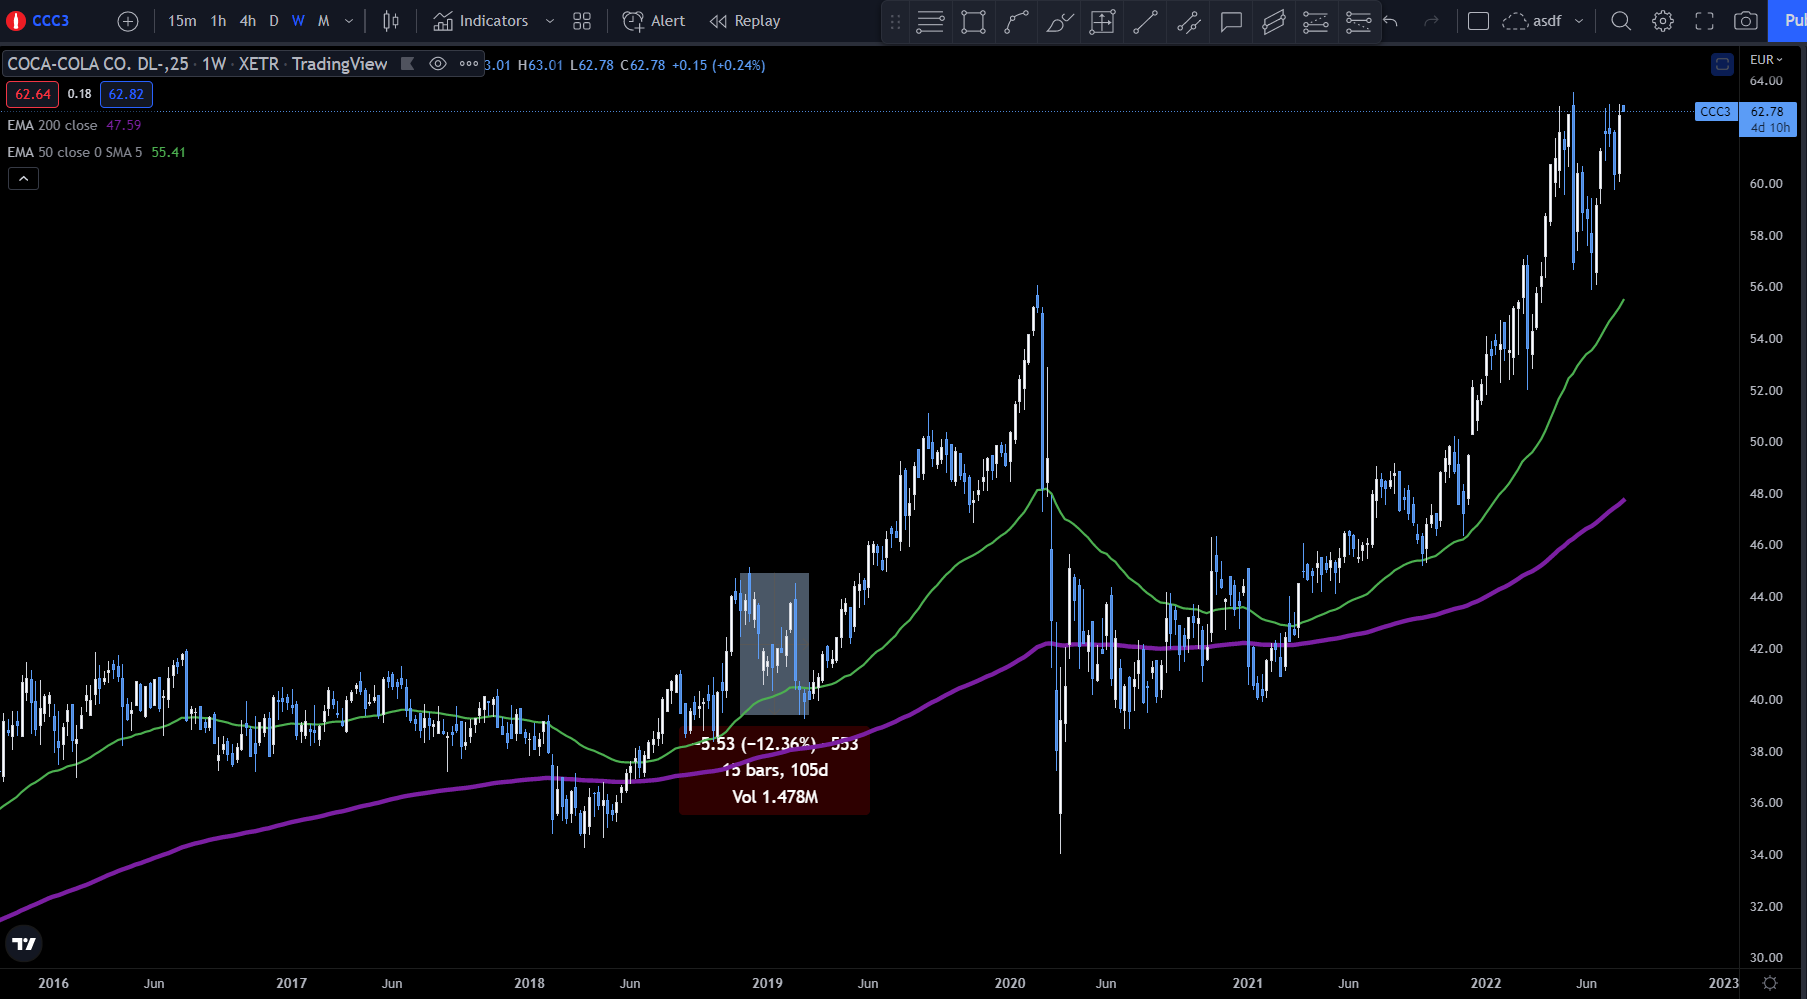The image size is (1807, 999).
Task: Open the indicator templates grid icon
Action: 582,21
